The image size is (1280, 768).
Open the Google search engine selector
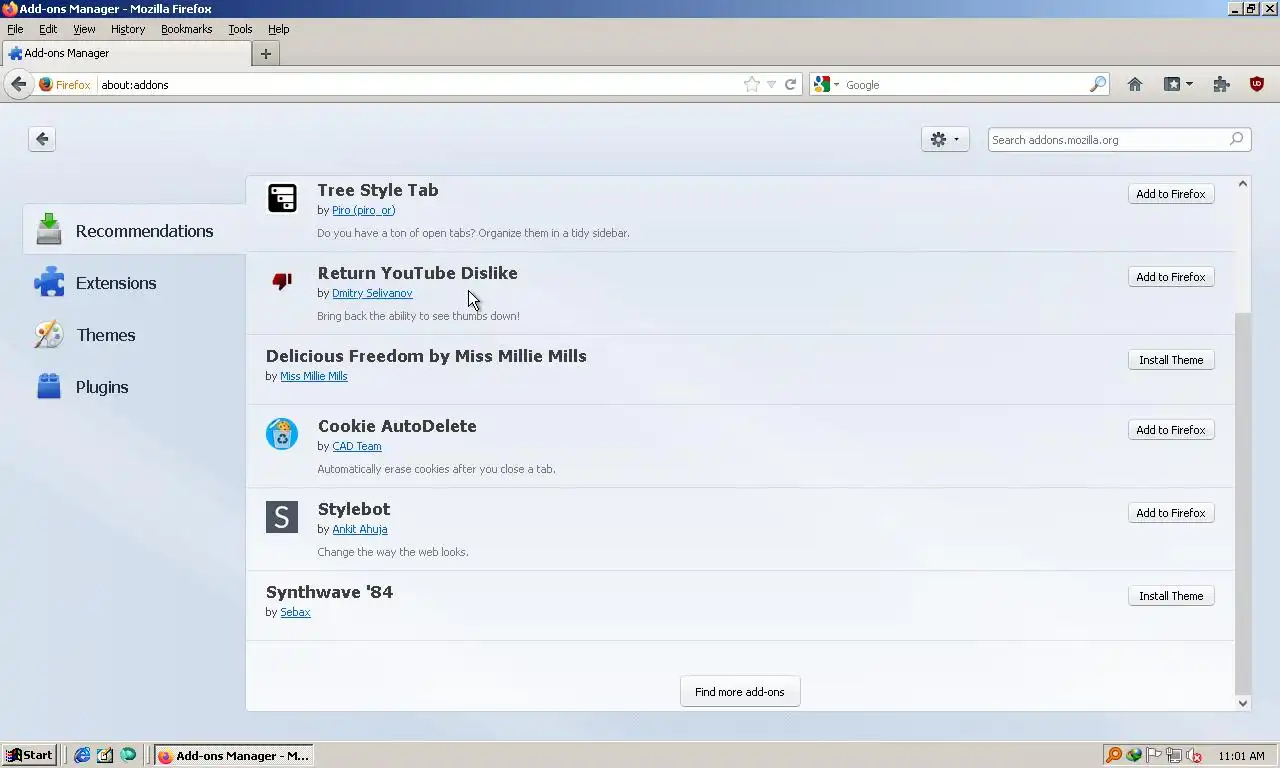click(x=827, y=85)
